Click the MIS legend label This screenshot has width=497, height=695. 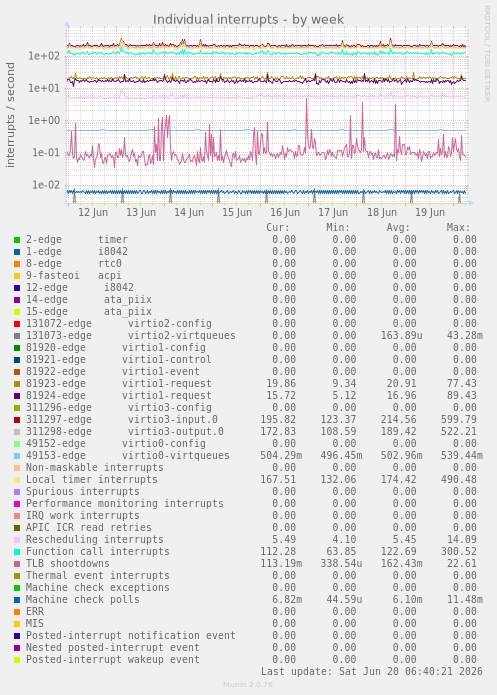35,624
